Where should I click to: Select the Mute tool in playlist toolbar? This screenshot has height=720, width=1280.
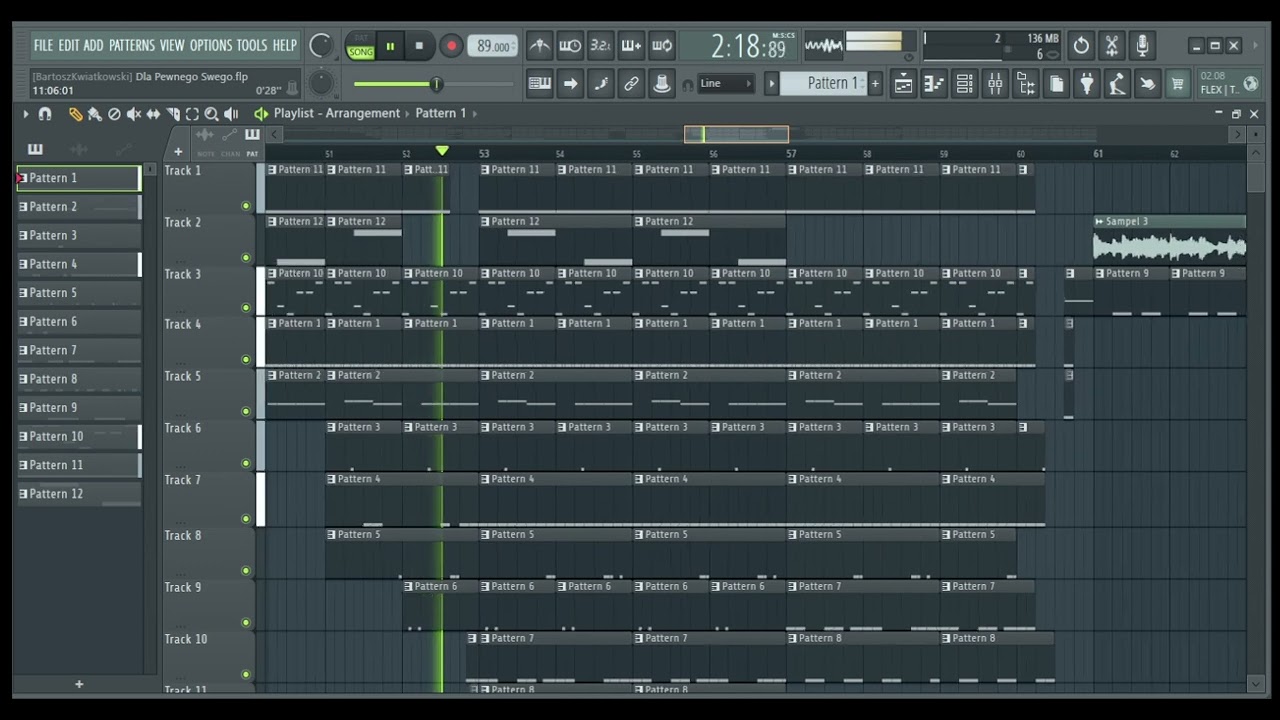pos(133,114)
